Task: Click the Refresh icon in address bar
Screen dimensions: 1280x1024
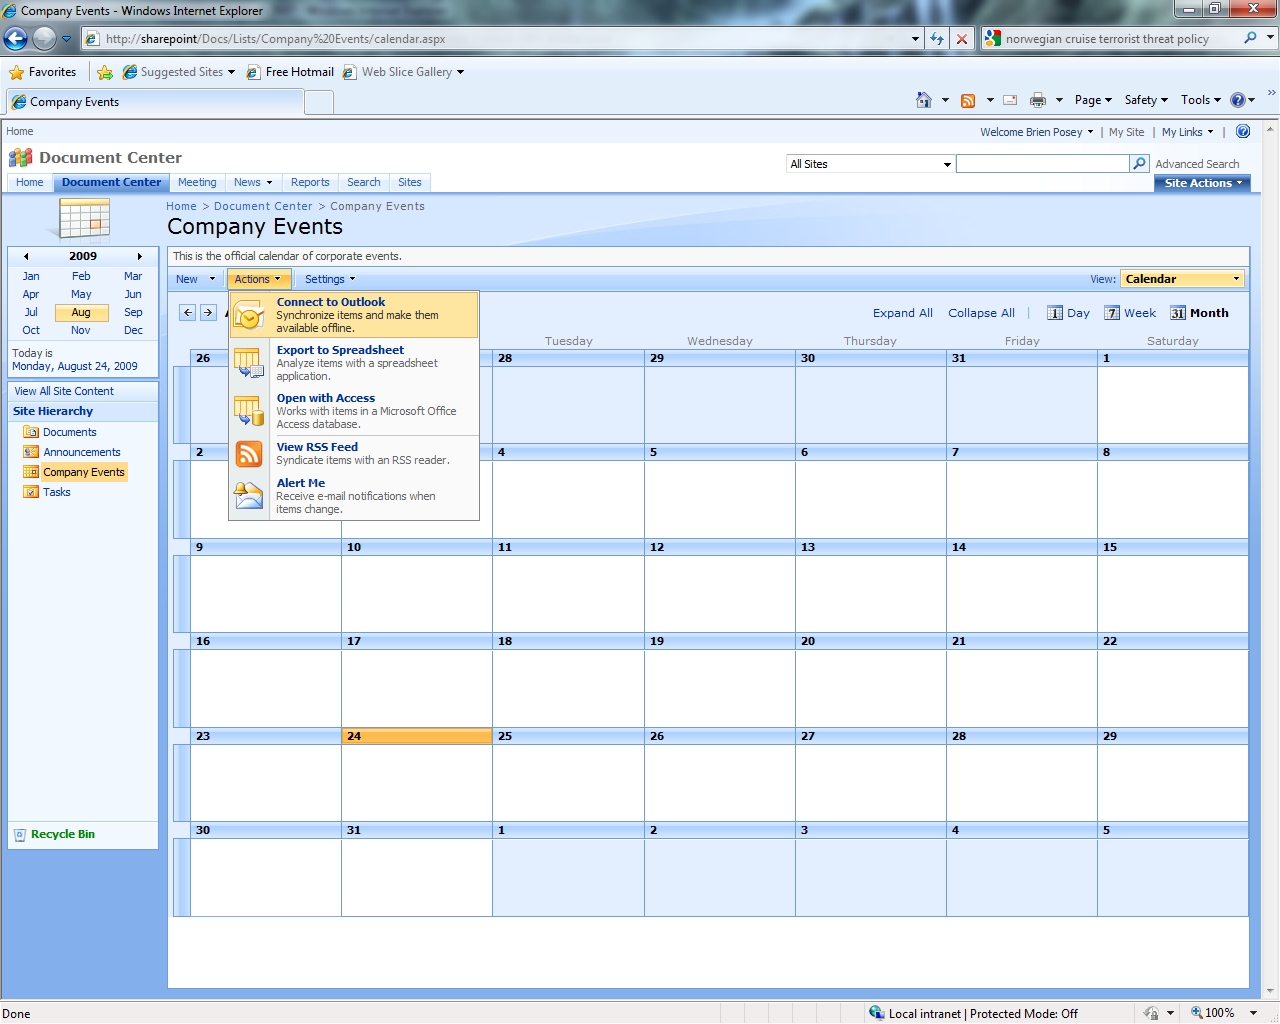Action: click(937, 39)
